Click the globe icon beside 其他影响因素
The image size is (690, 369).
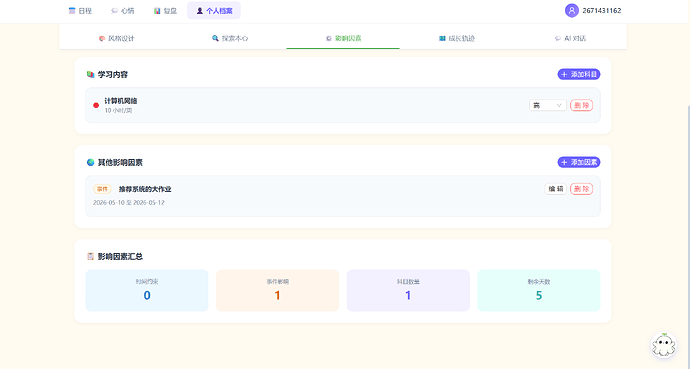click(91, 162)
